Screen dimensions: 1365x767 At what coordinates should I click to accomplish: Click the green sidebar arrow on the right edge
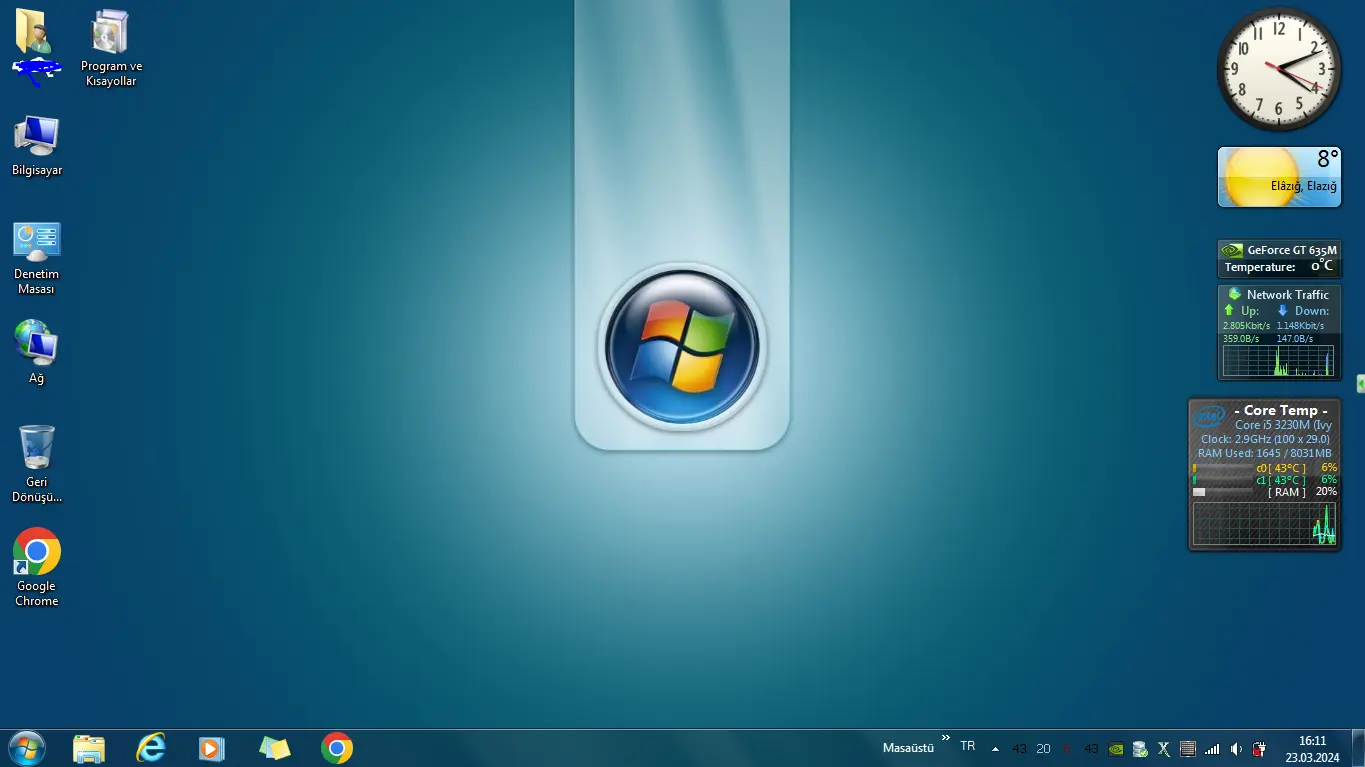tap(1360, 384)
